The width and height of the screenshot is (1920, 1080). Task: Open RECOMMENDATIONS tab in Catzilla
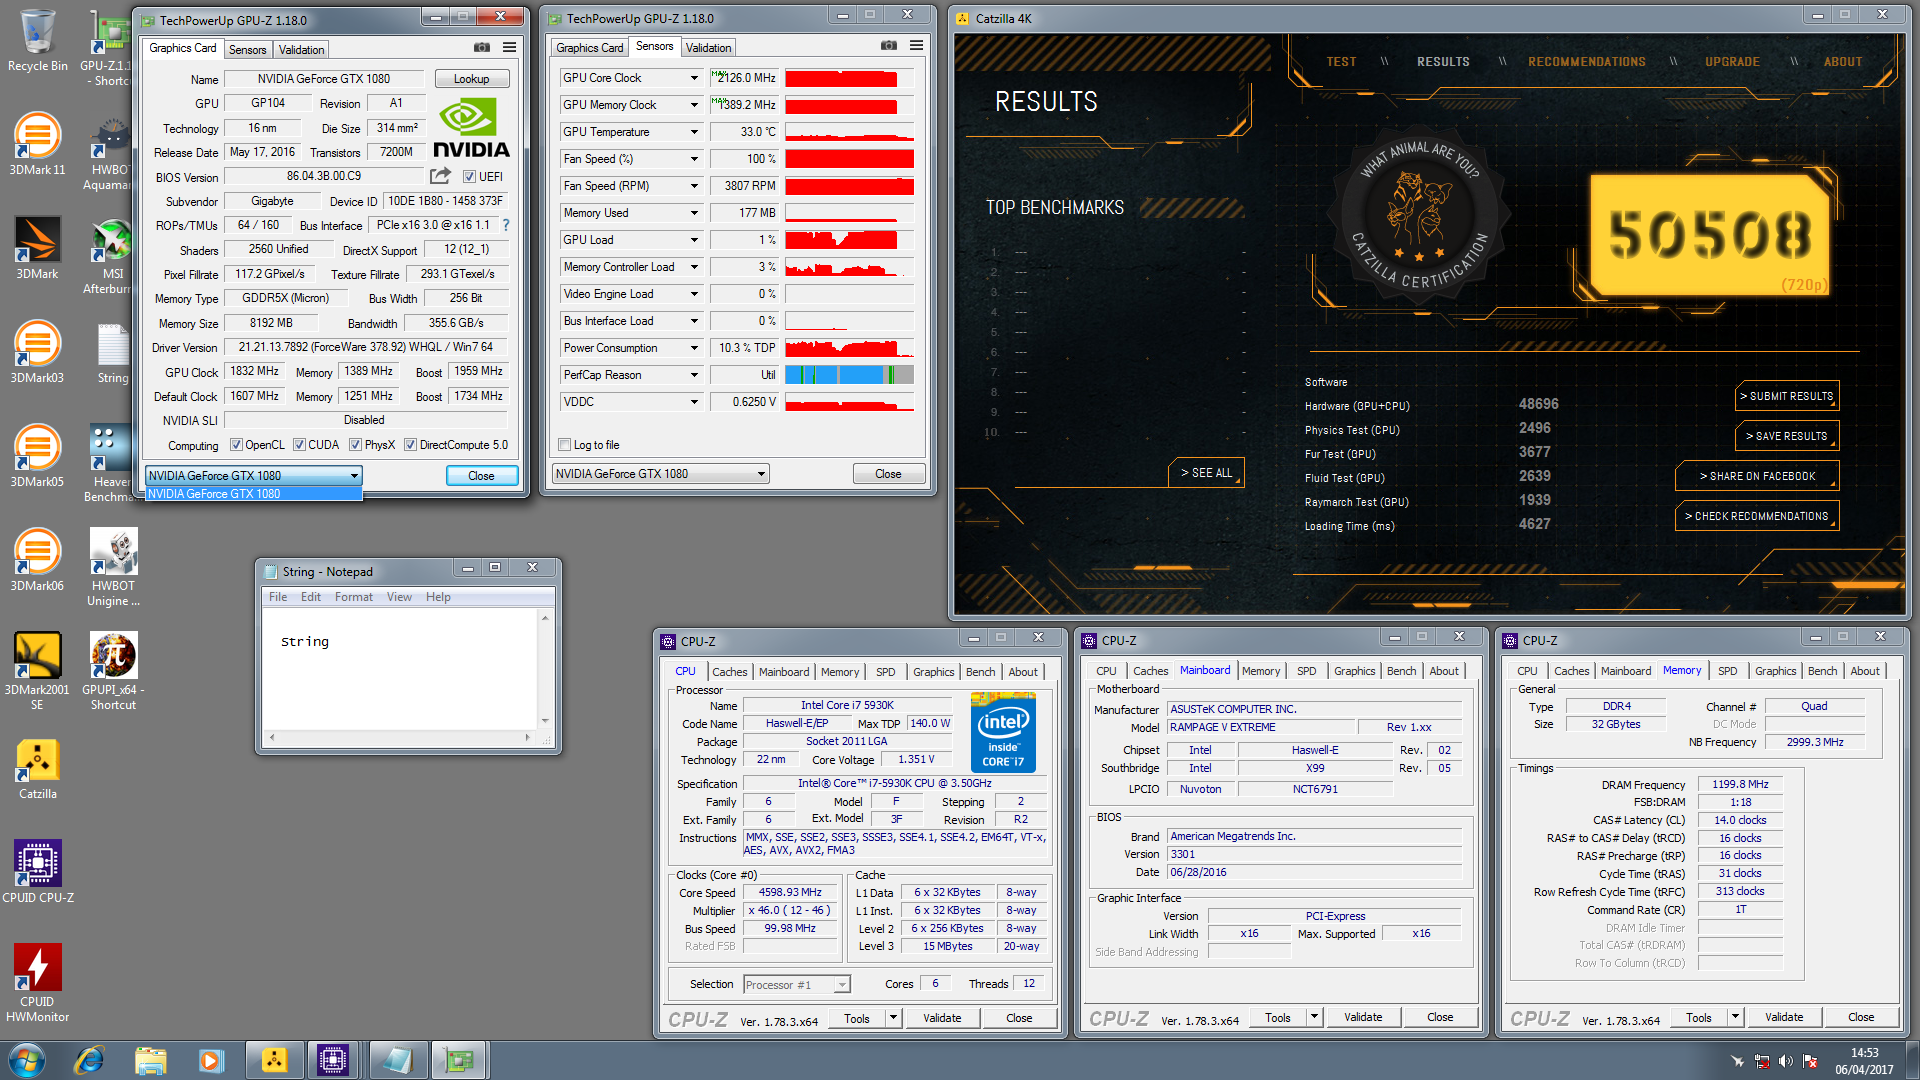coord(1586,62)
